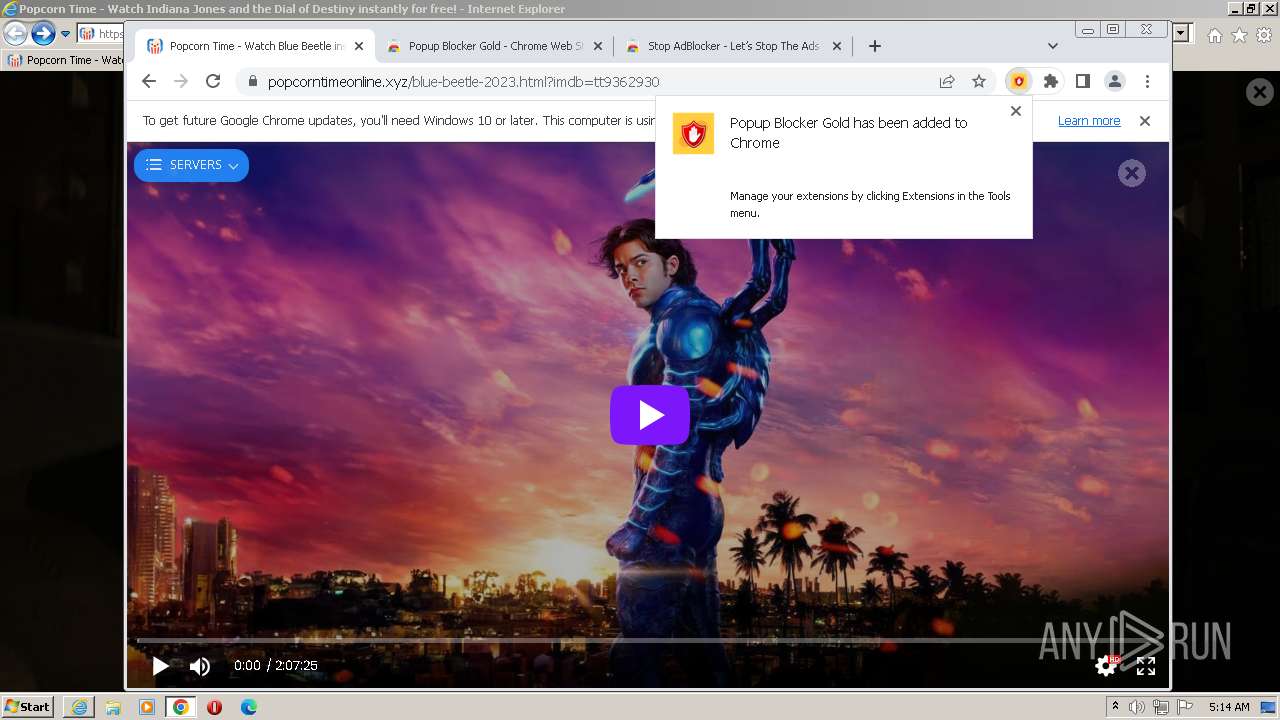Click Popup Blocker Gold shield logo in popup

[x=693, y=133]
